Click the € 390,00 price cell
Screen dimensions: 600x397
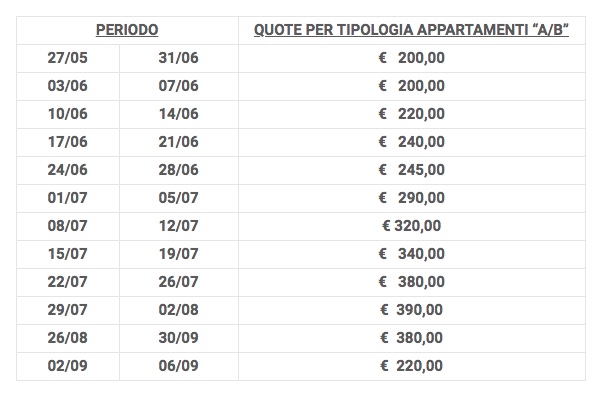411,310
